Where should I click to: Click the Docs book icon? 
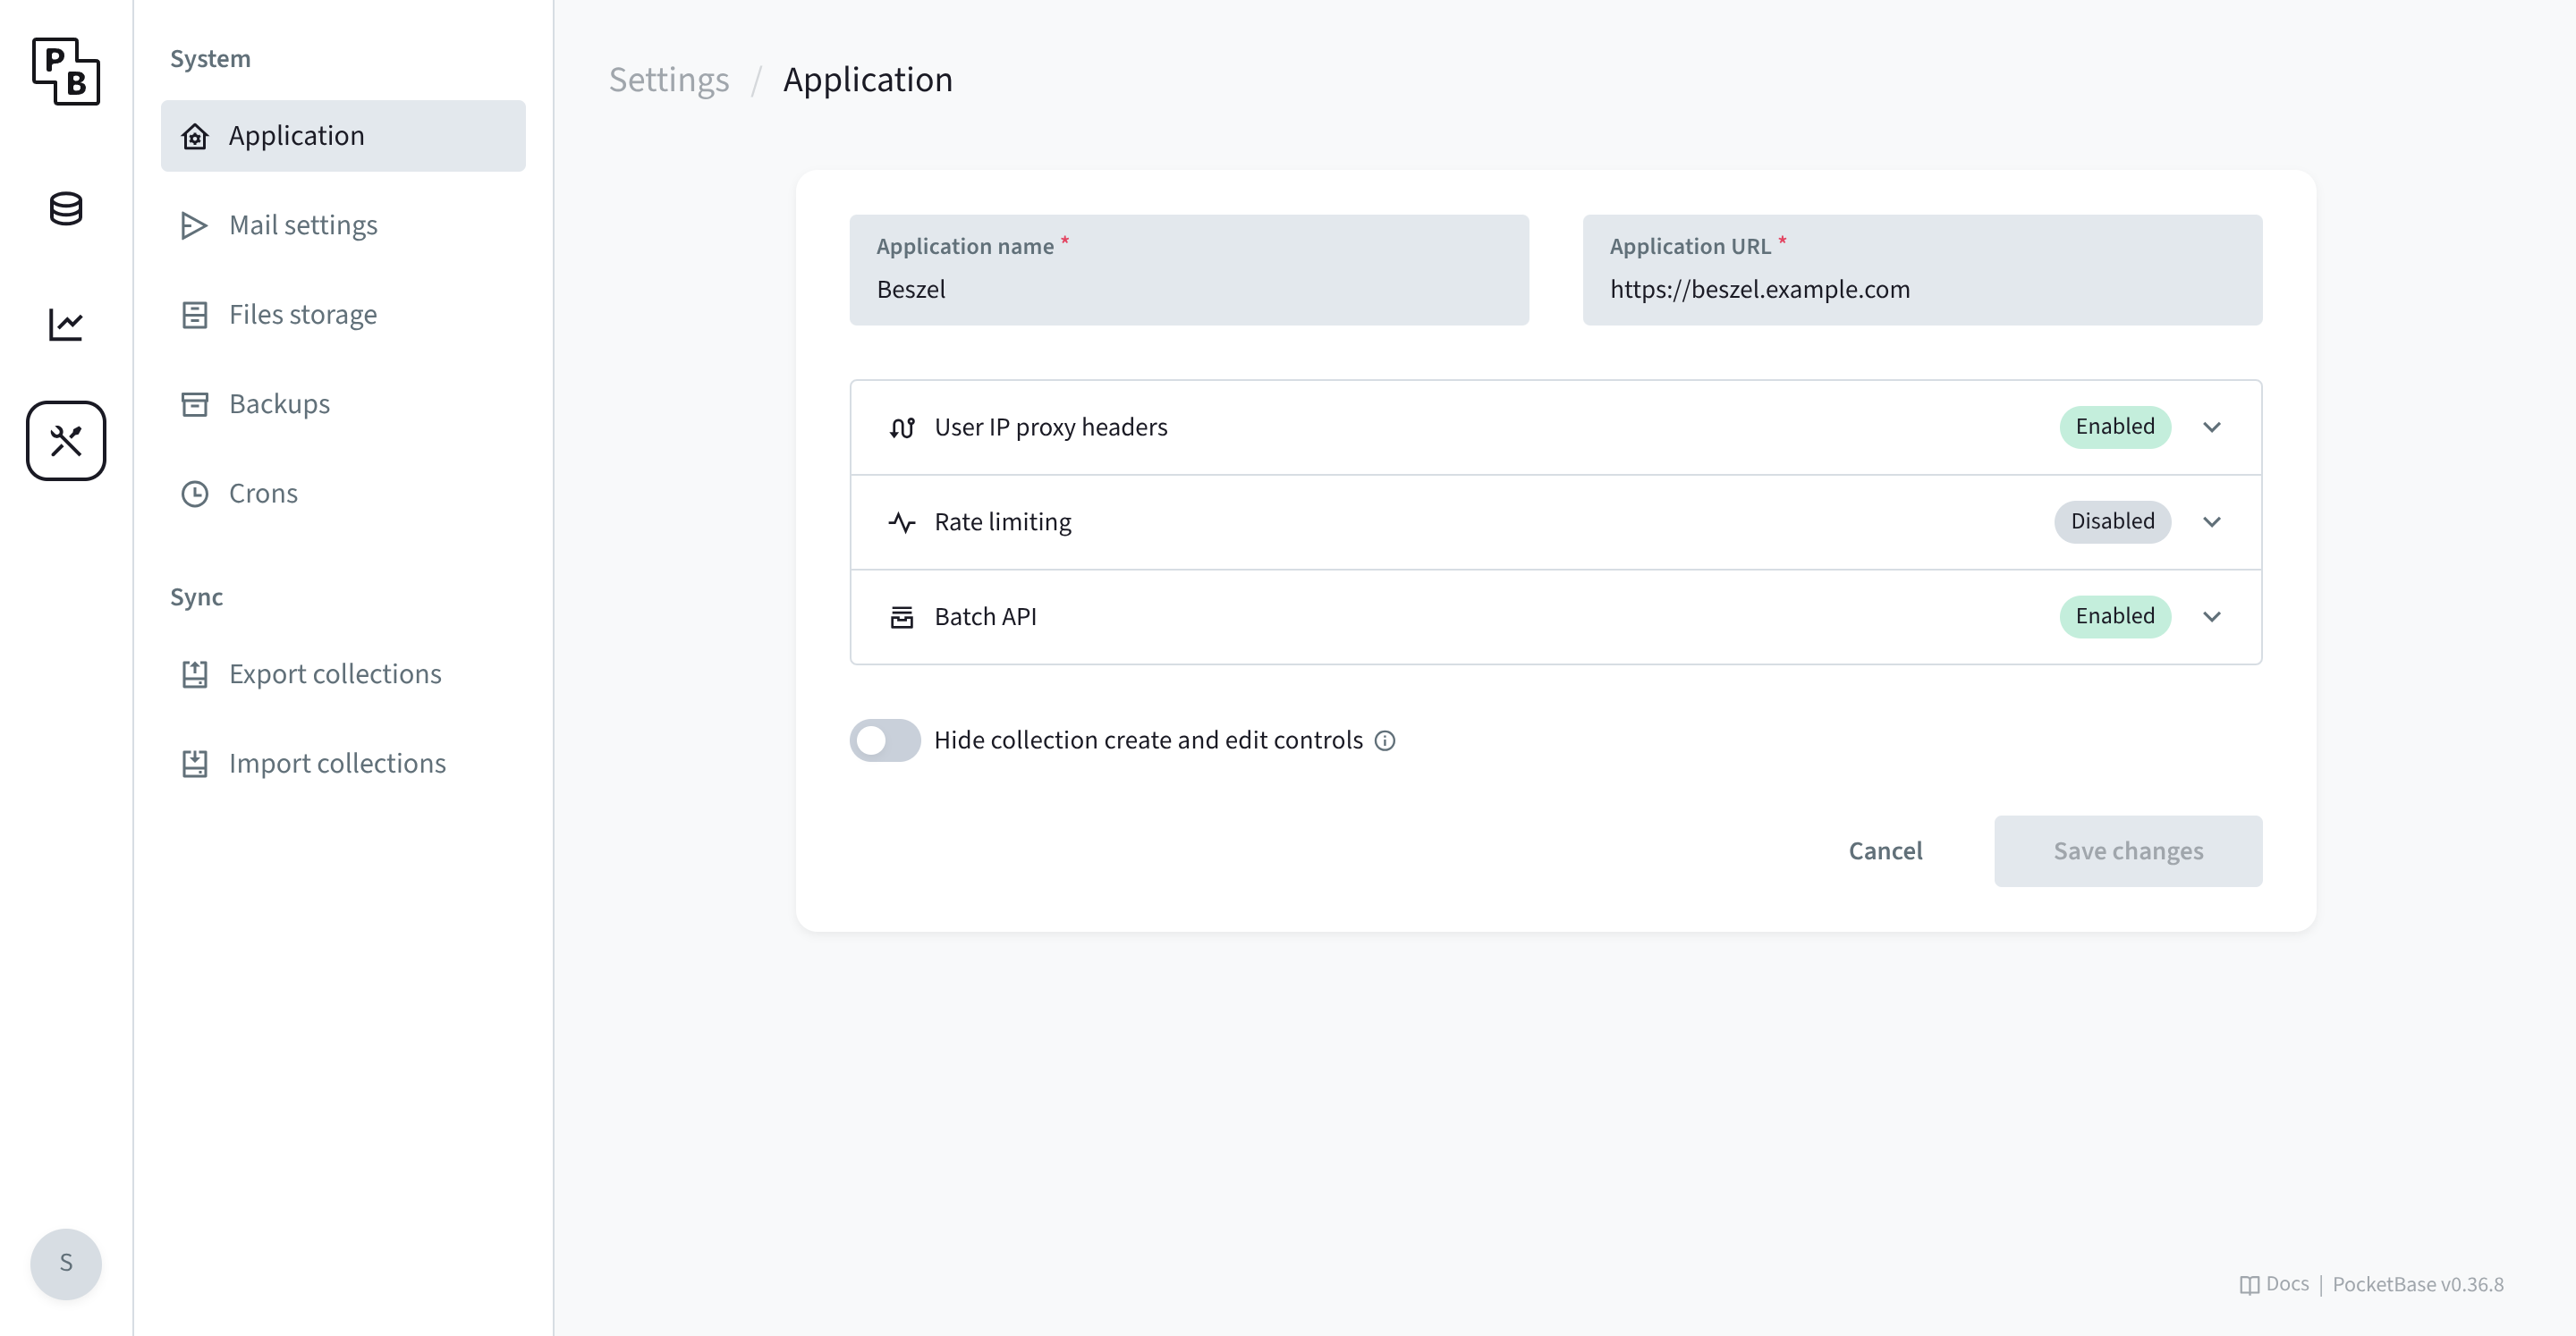point(2249,1285)
